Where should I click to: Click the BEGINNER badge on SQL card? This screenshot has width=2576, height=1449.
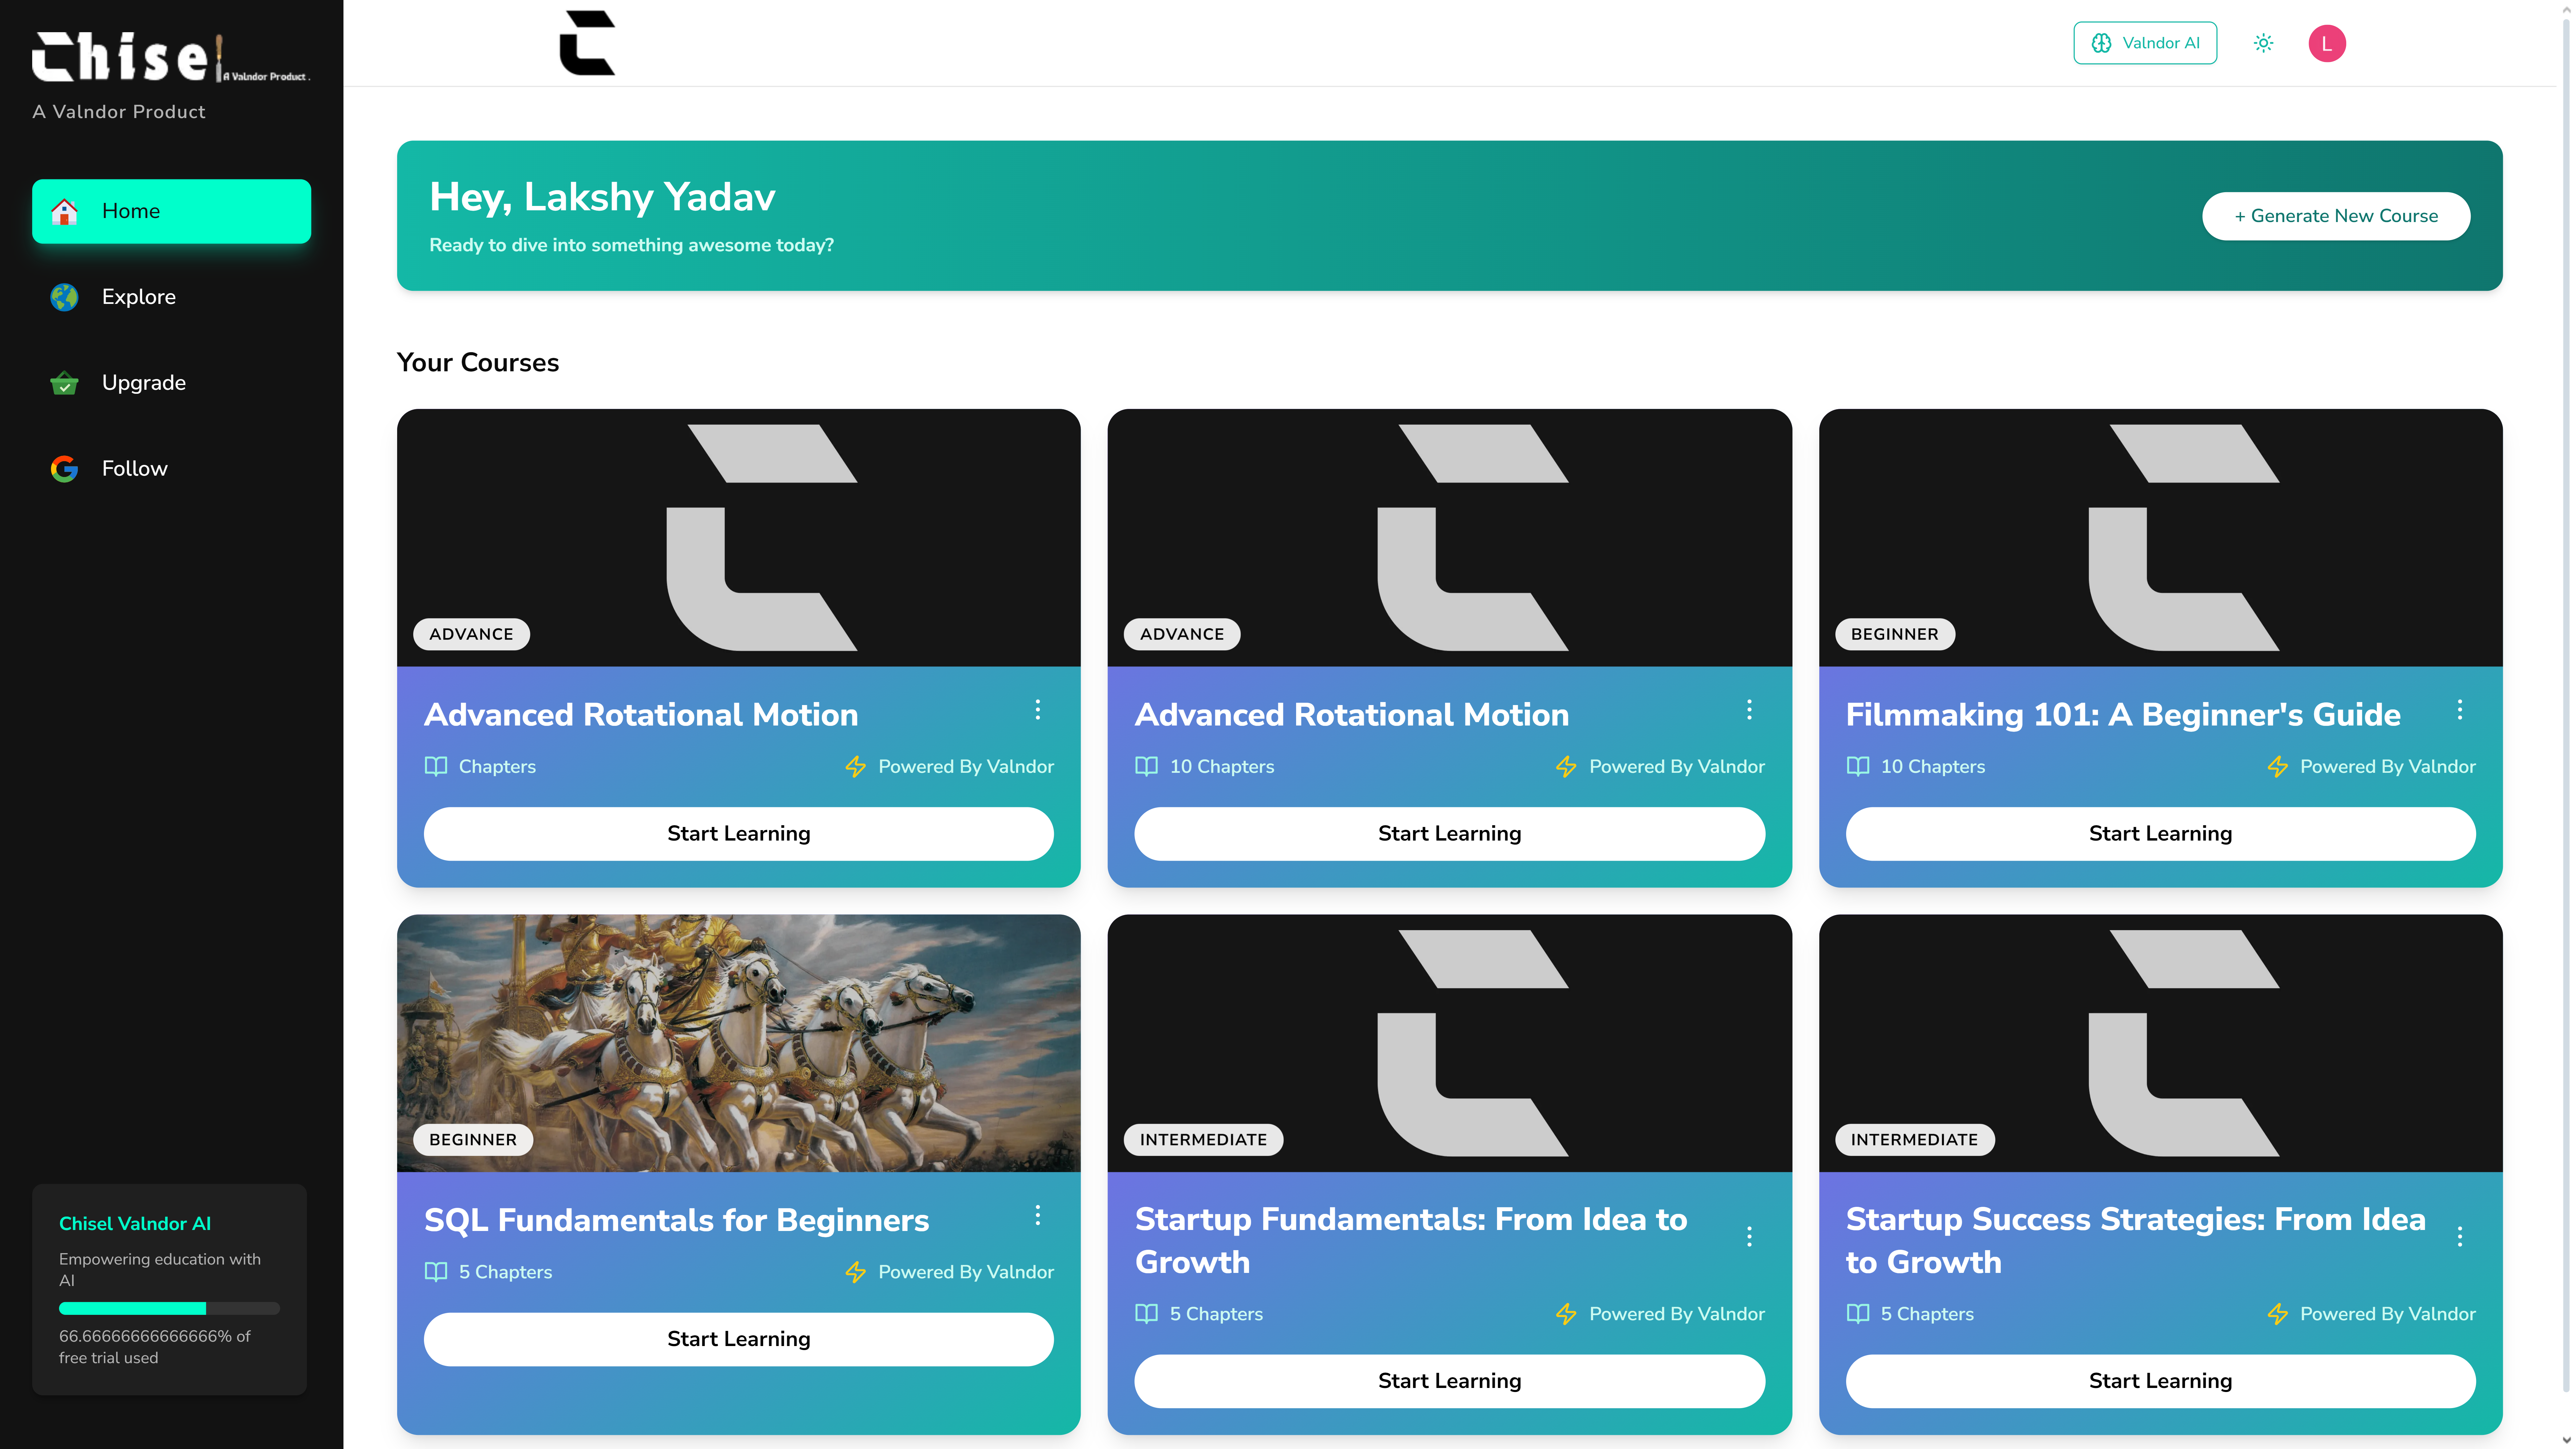click(x=473, y=1140)
